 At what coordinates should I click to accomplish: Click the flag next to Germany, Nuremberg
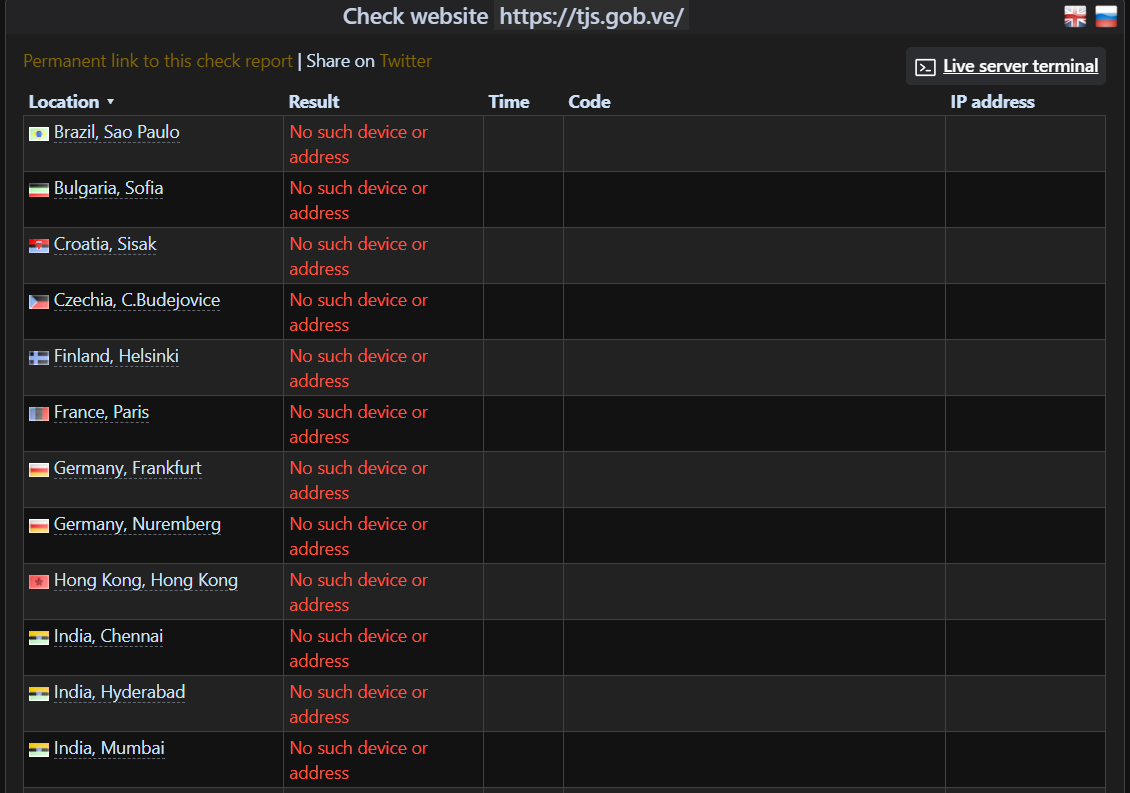point(39,526)
